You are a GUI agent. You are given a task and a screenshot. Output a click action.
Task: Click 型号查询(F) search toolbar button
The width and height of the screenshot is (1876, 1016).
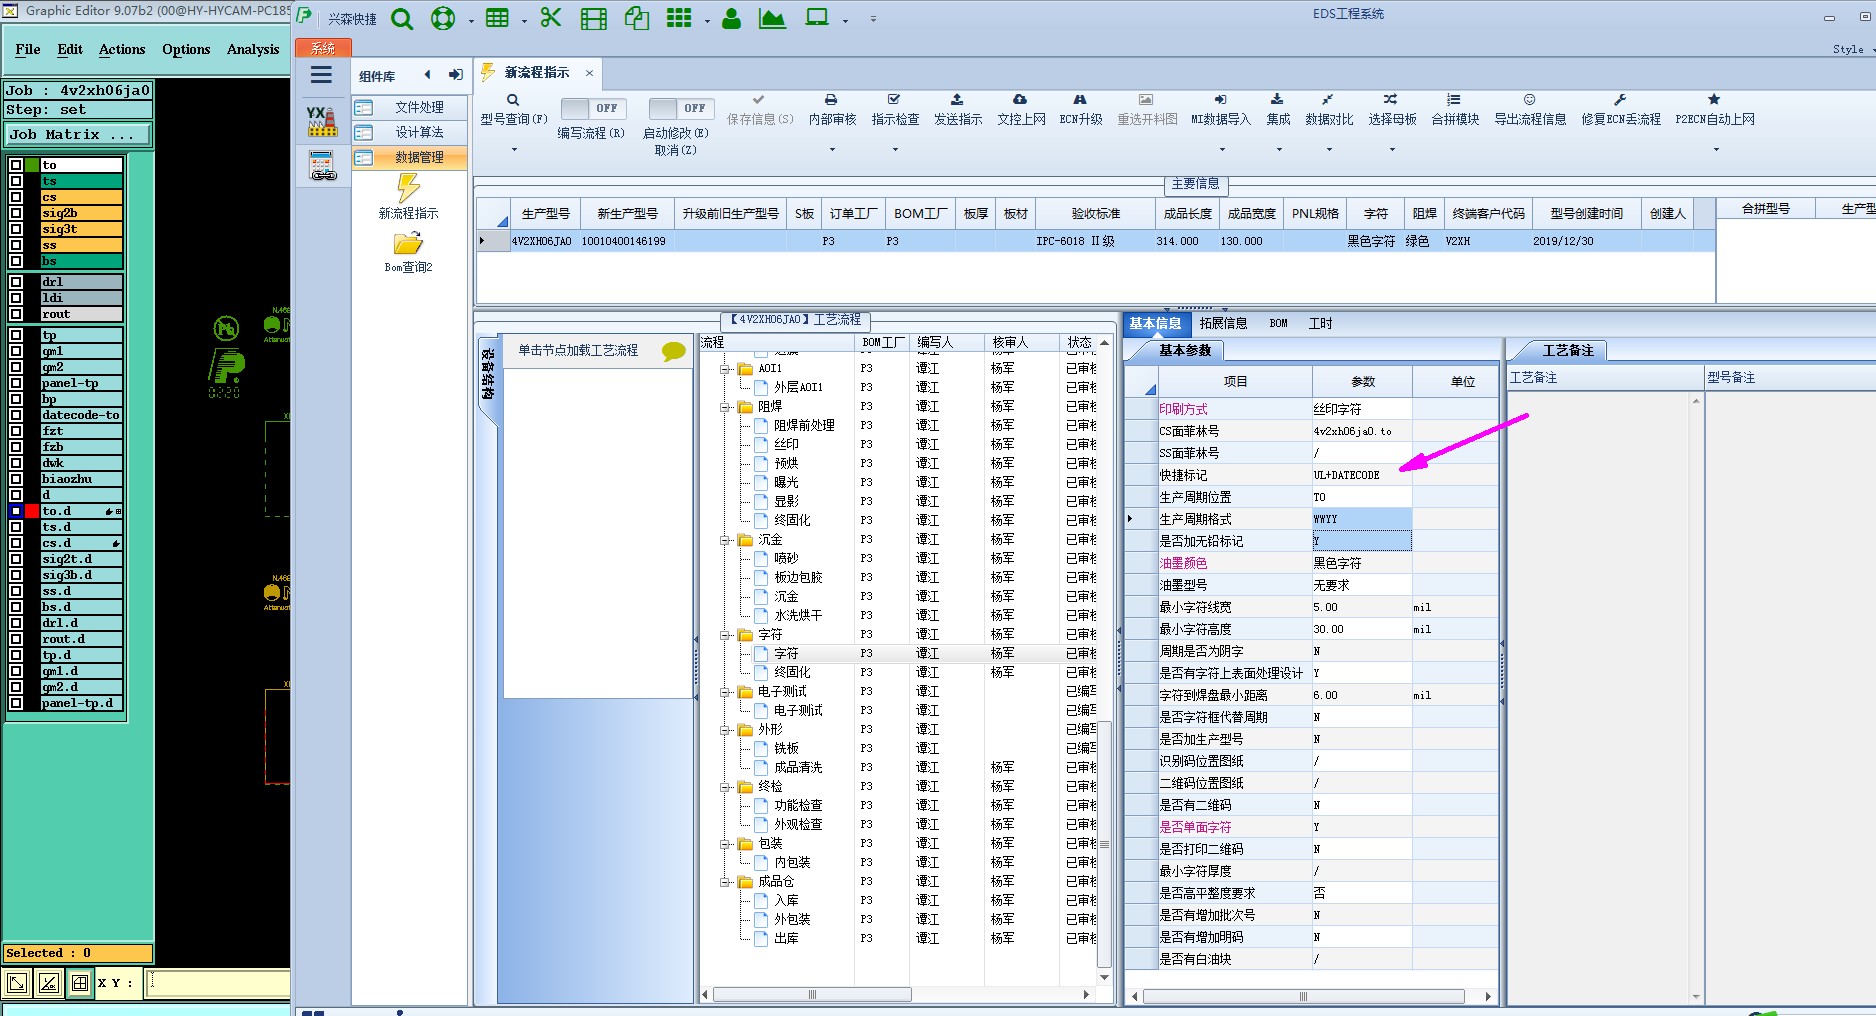tap(513, 109)
